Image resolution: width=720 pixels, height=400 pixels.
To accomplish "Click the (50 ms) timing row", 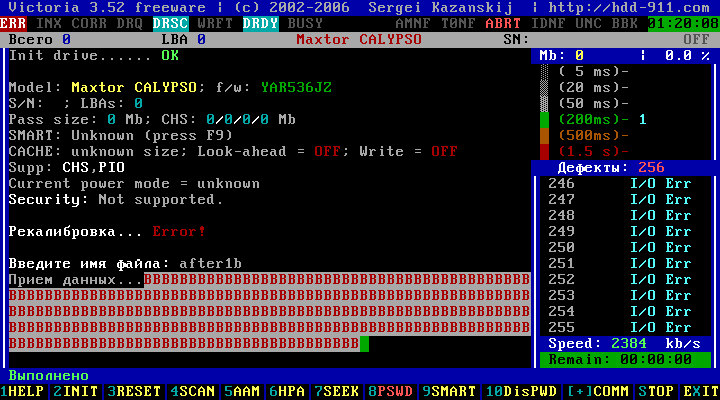I will click(x=593, y=103).
